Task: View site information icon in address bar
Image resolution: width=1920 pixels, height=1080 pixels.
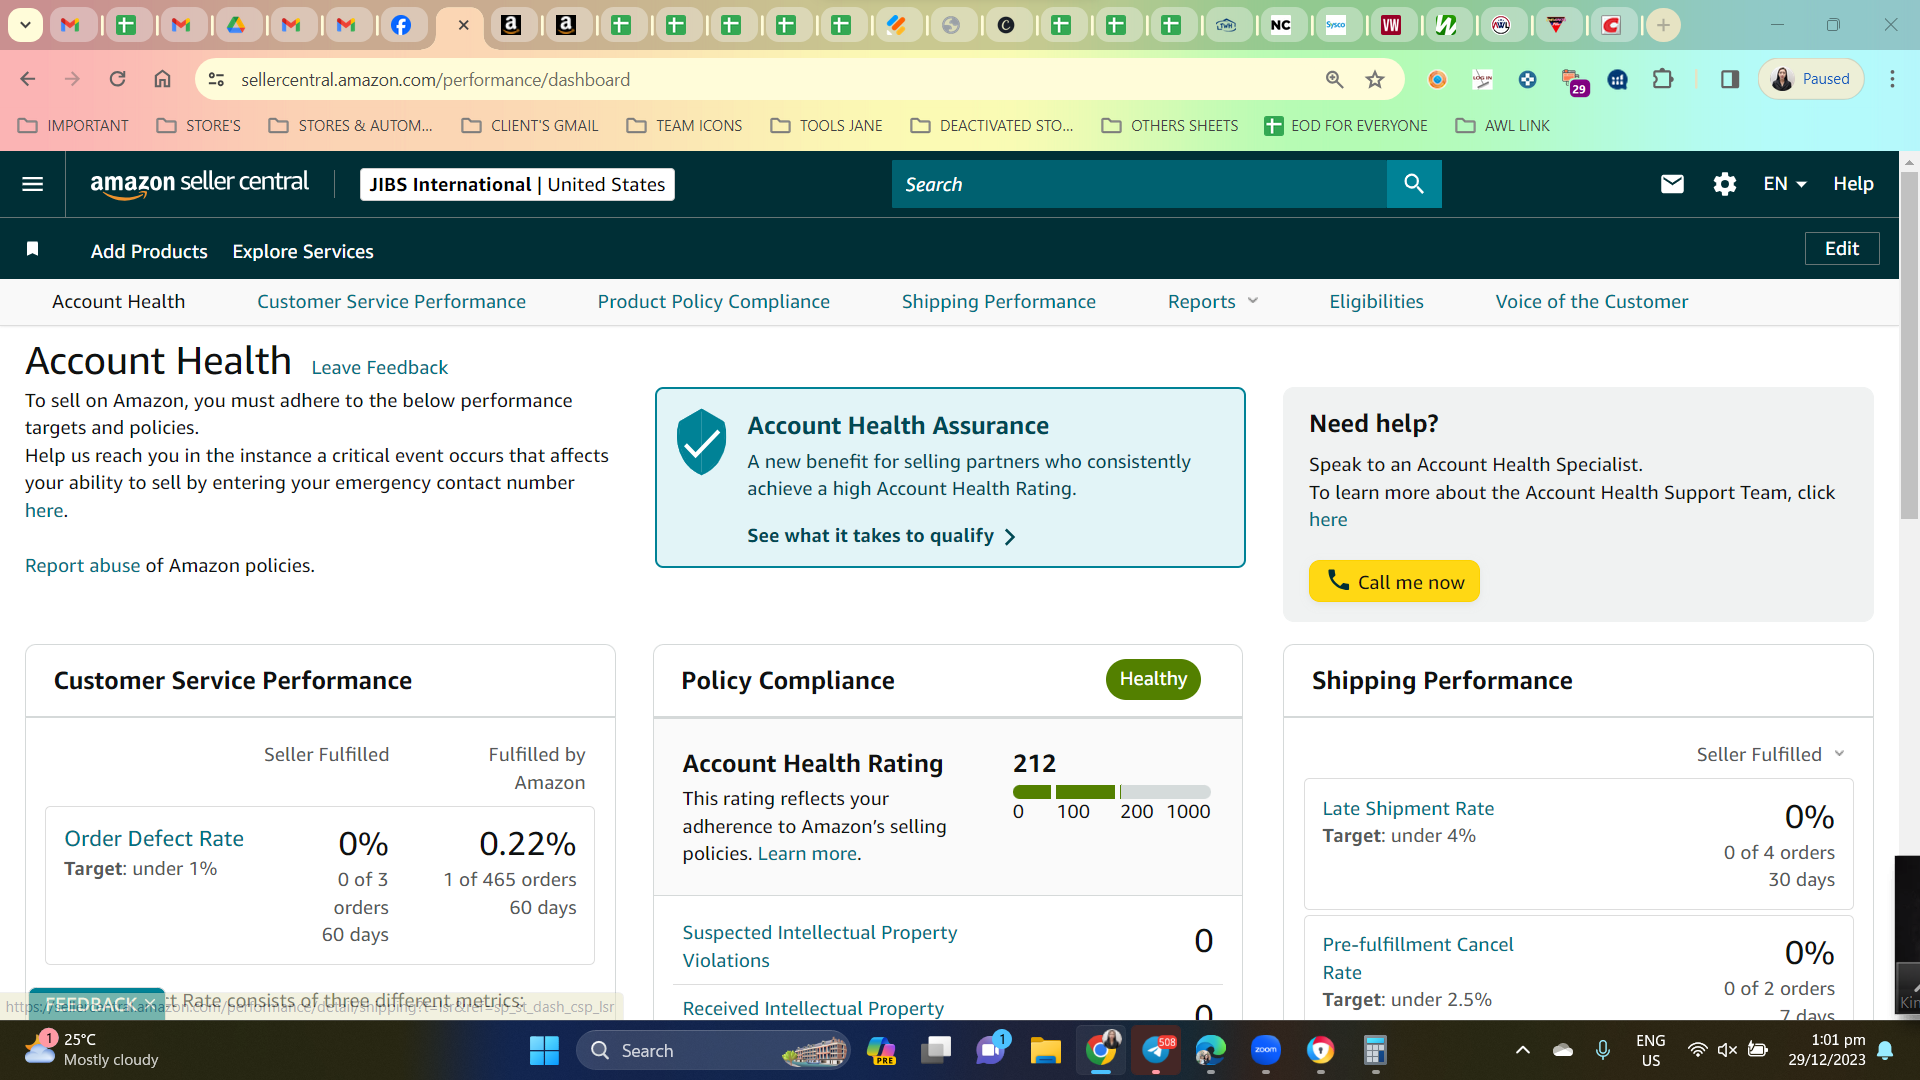Action: tap(216, 79)
